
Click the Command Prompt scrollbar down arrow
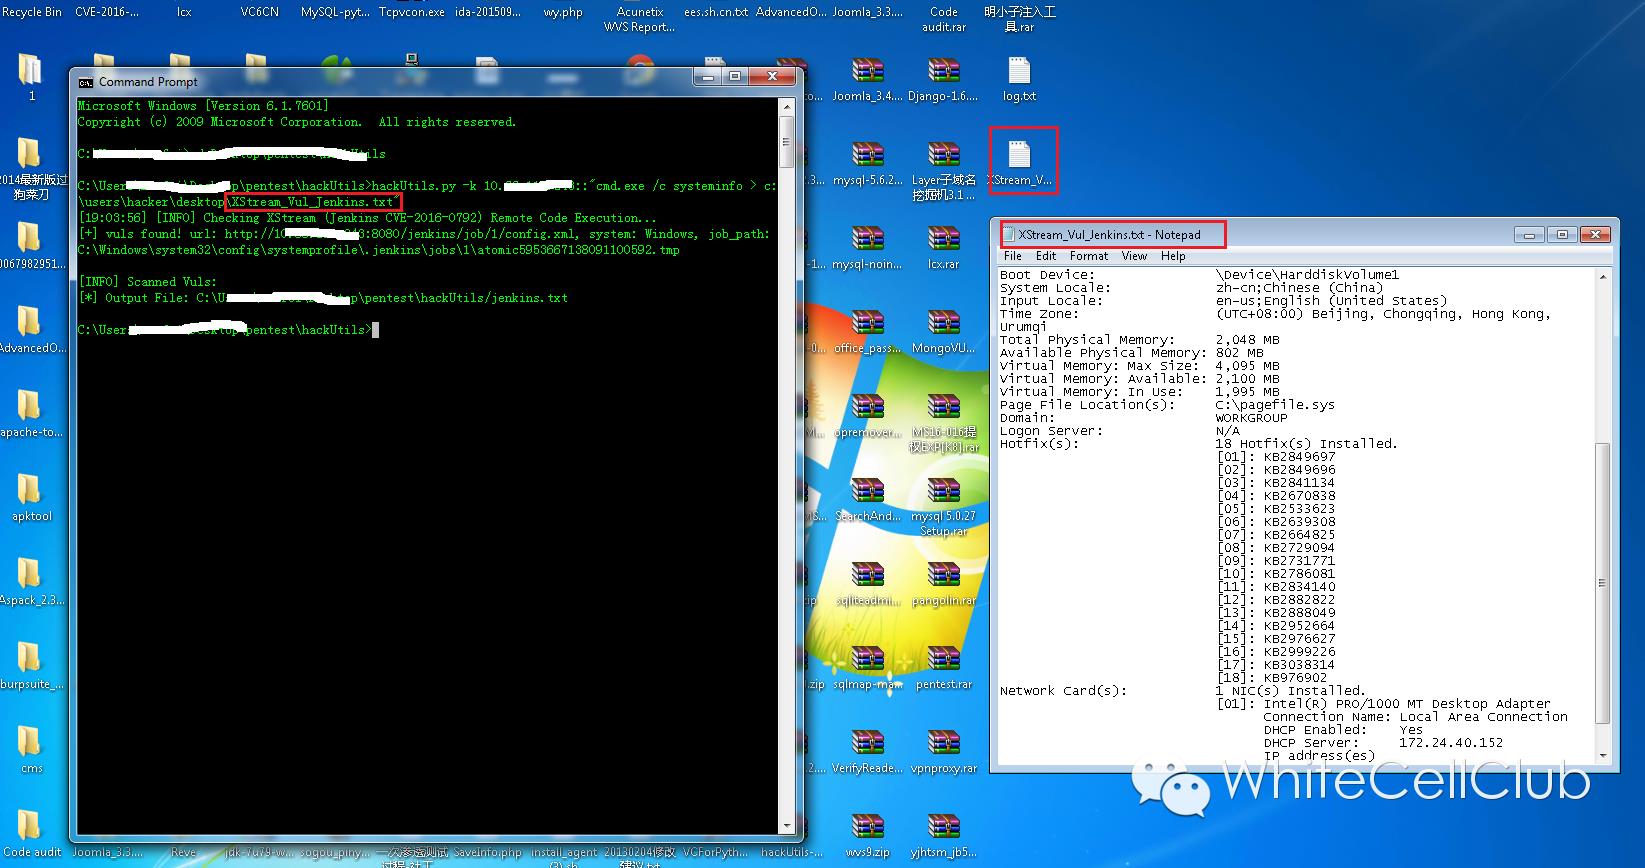pos(787,826)
